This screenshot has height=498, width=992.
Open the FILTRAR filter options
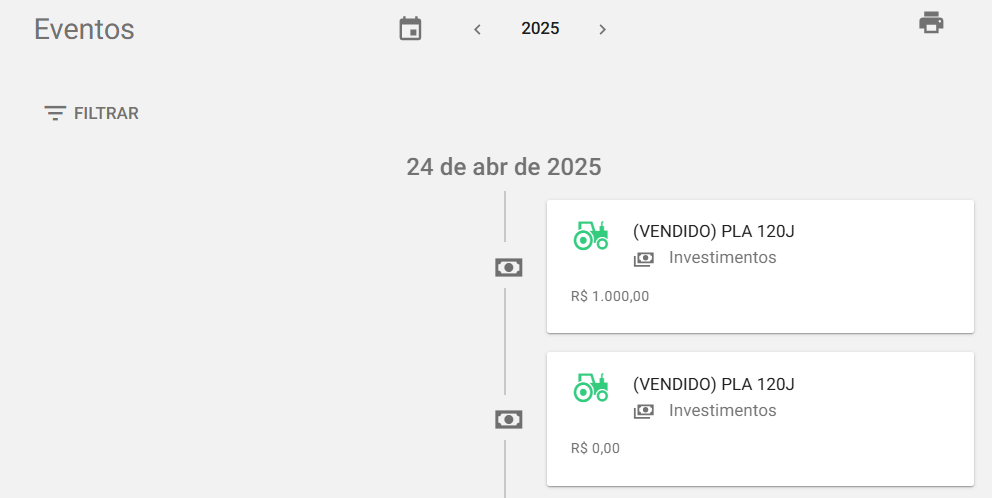pyautogui.click(x=106, y=113)
